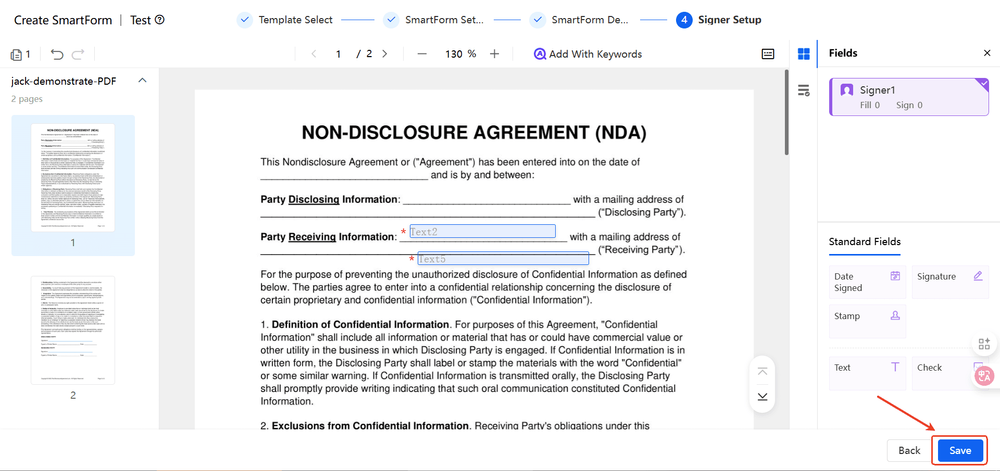The image size is (1000, 471).
Task: Open the fields grid panel icon
Action: 803,54
